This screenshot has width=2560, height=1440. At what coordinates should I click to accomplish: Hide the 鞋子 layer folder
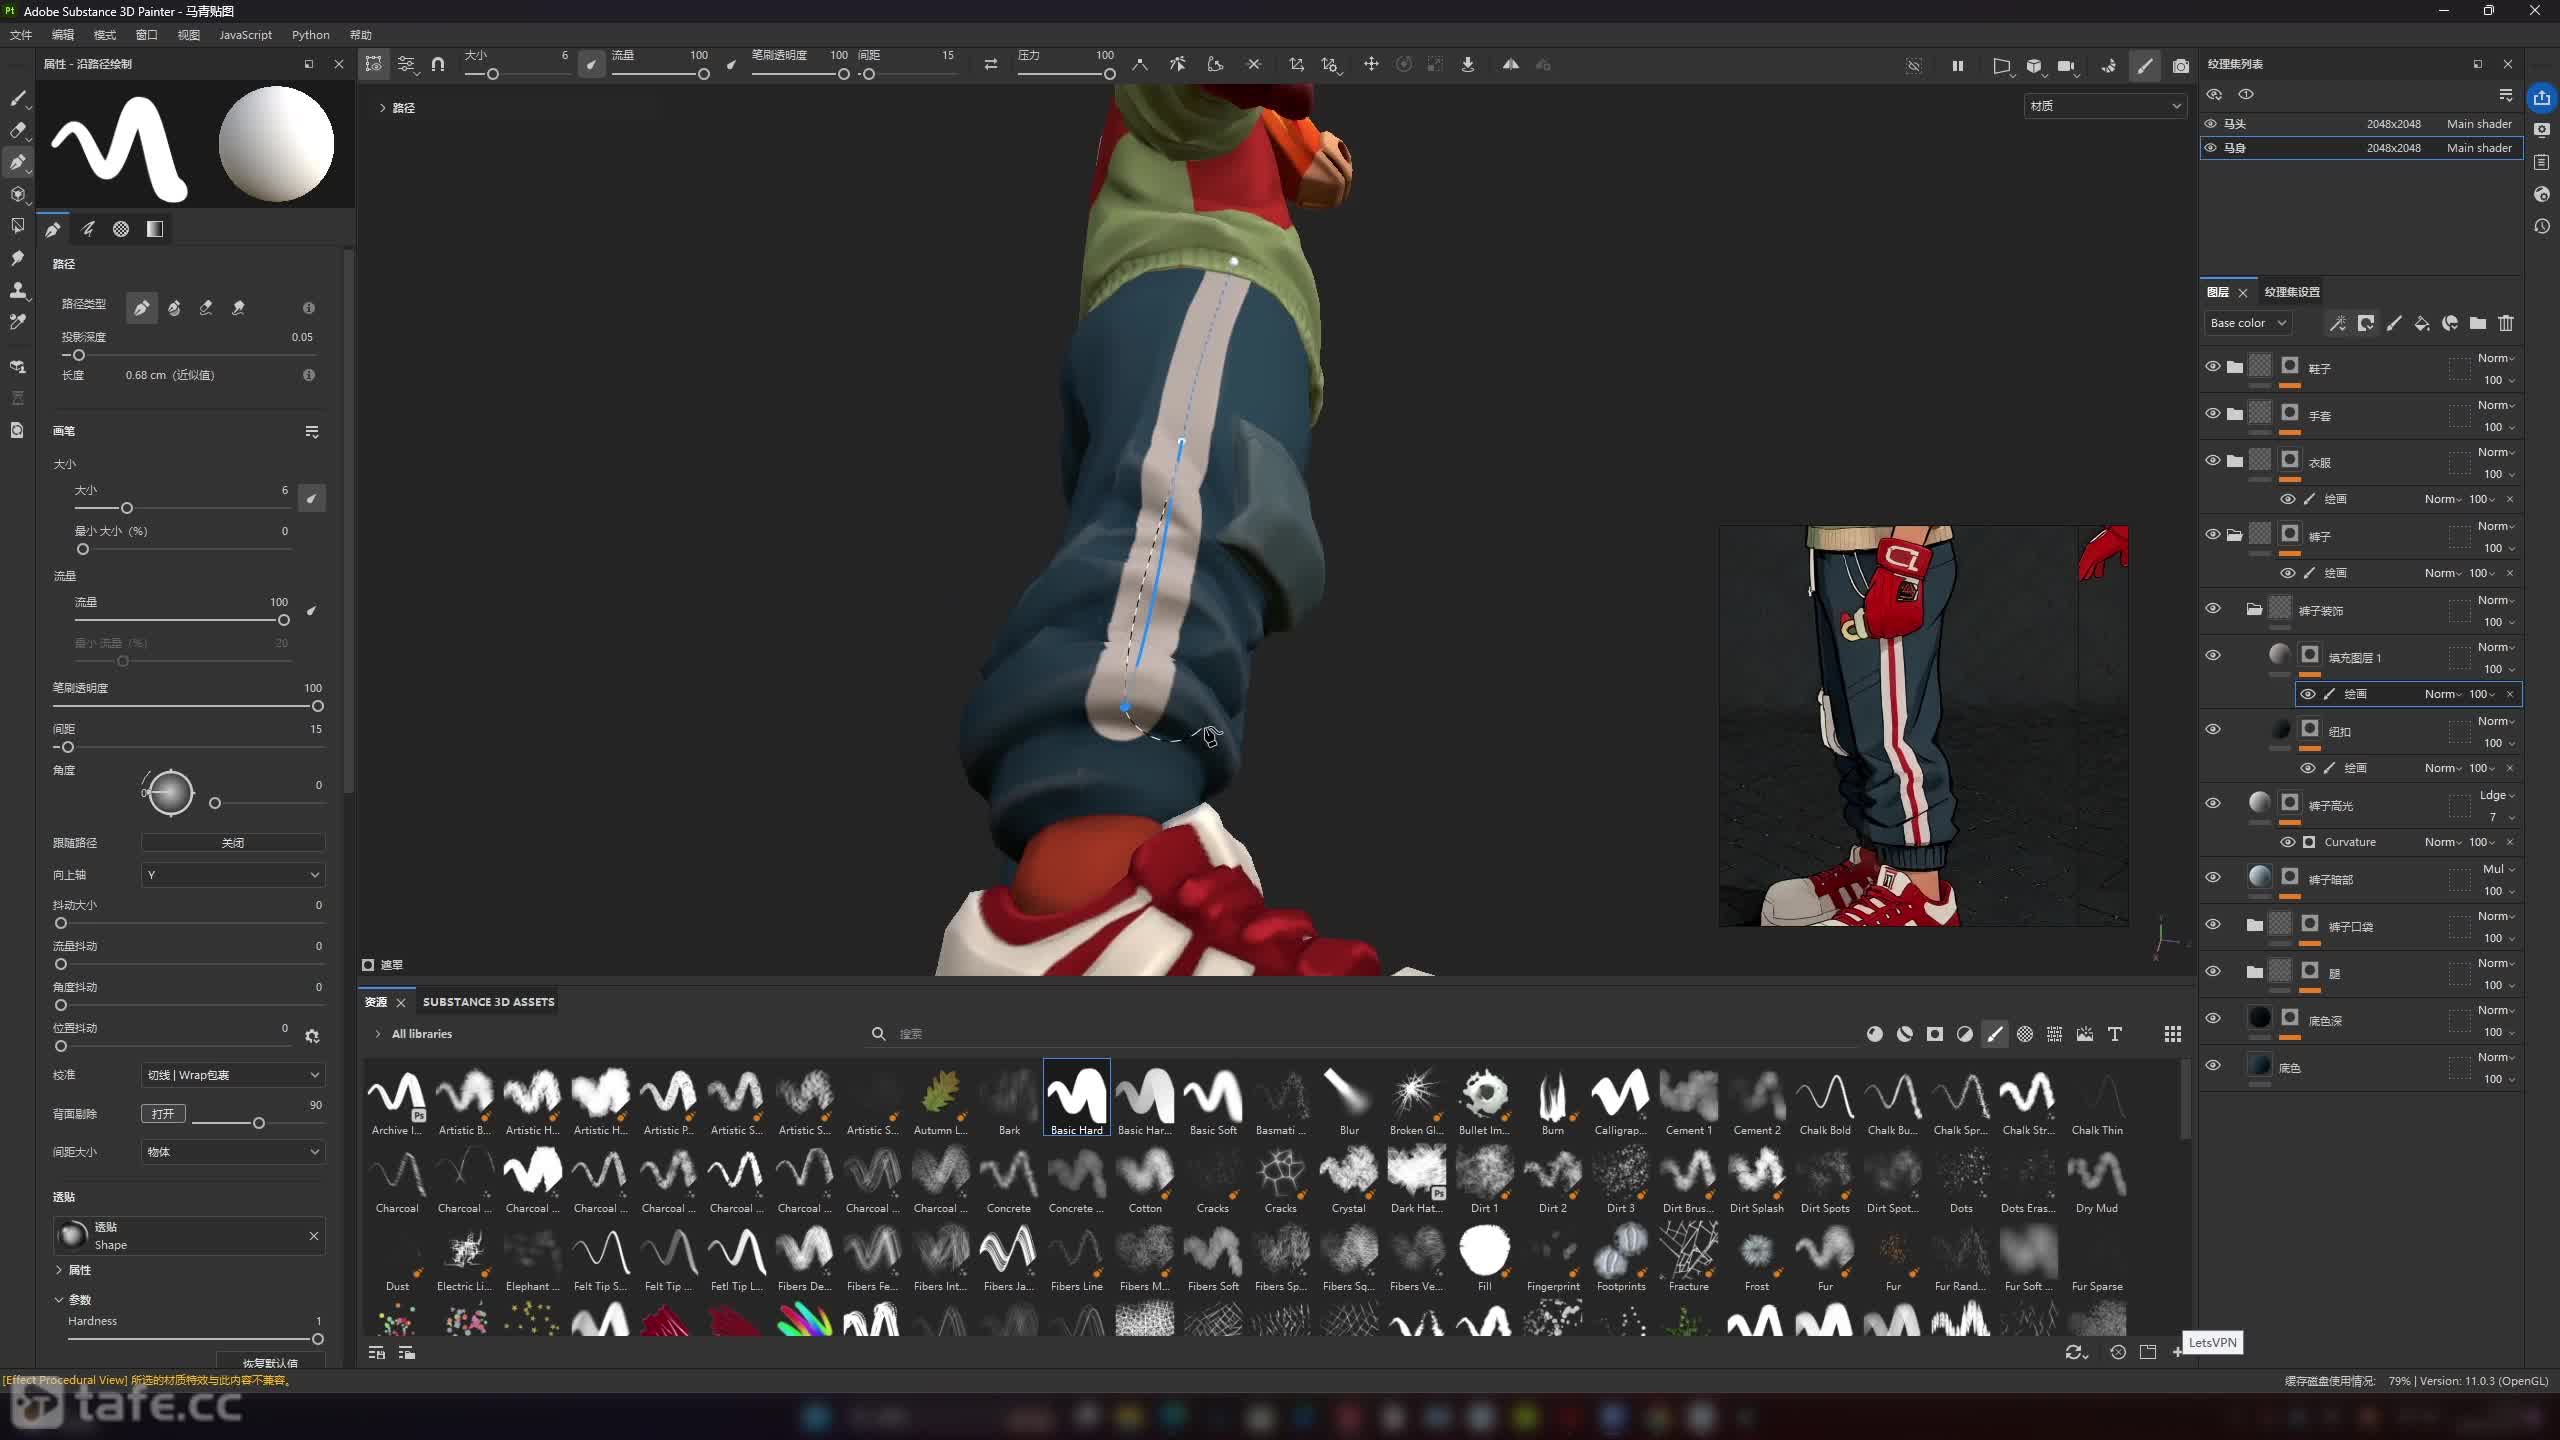(x=2212, y=367)
